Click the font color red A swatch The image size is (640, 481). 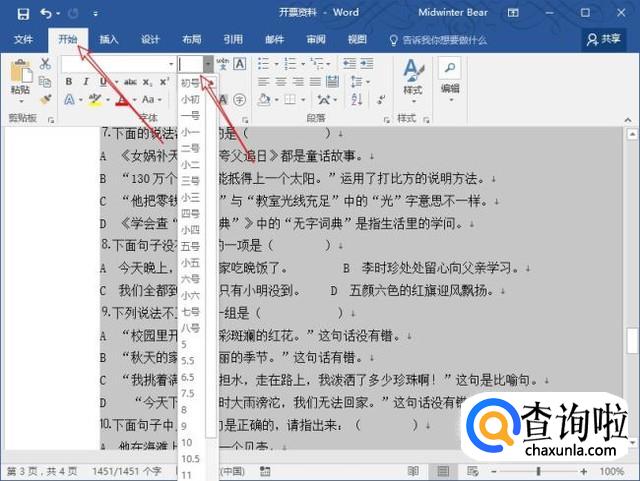tap(122, 100)
